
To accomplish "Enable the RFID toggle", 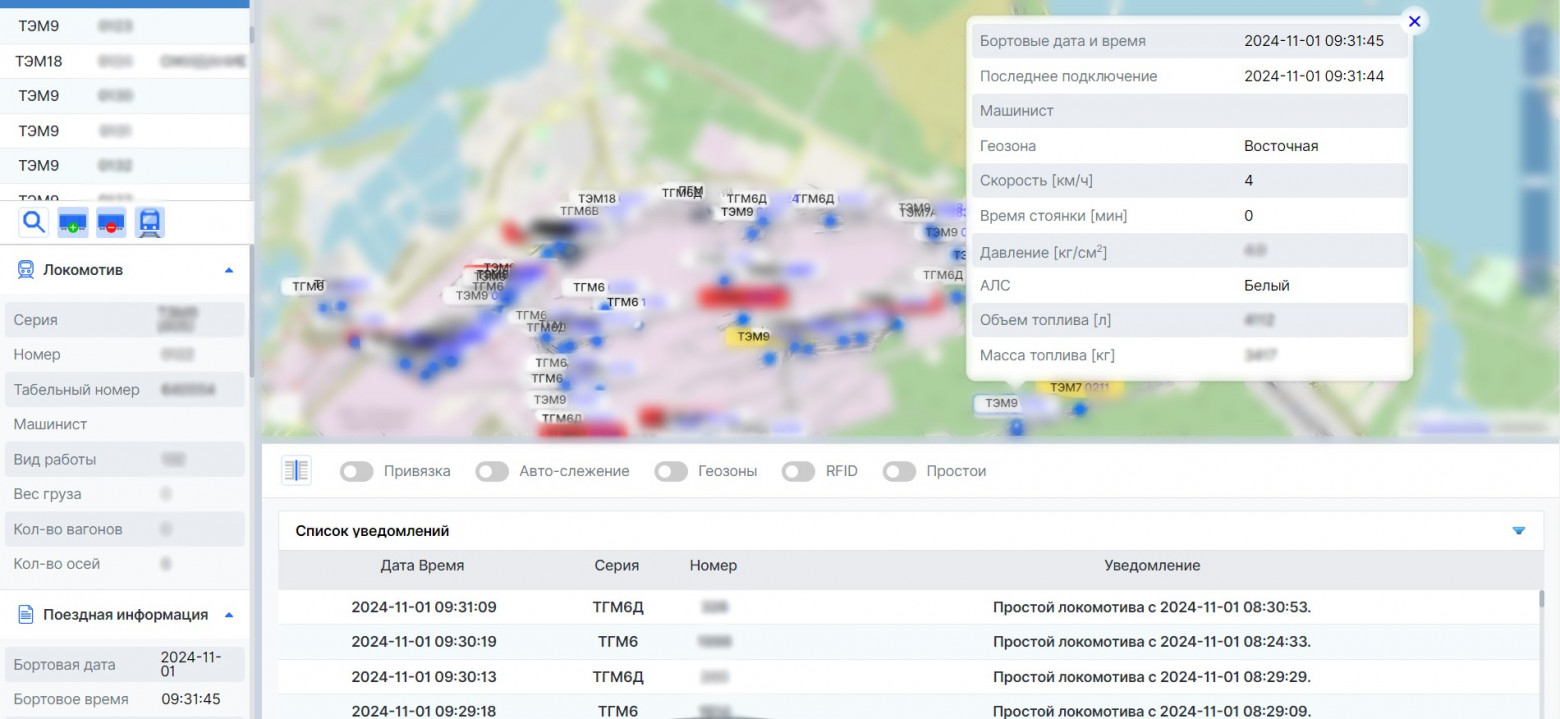I will click(798, 471).
